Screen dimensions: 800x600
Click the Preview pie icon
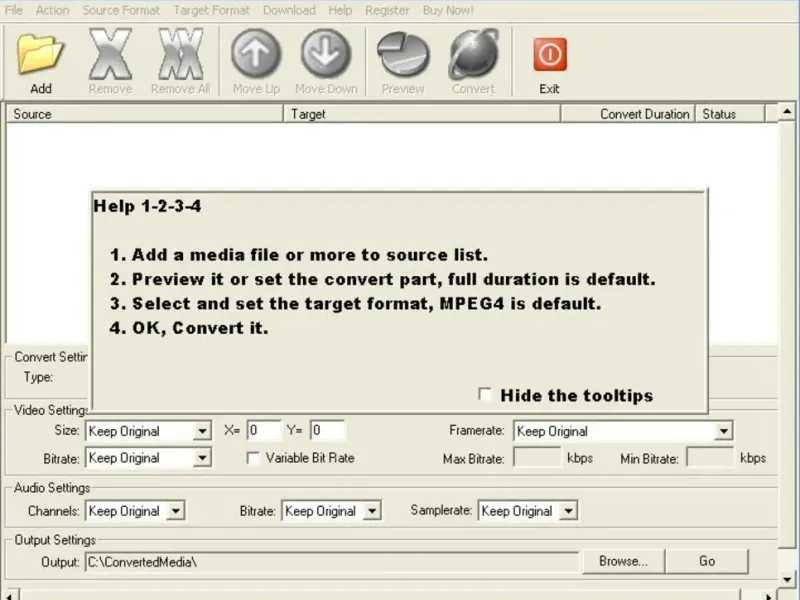[x=403, y=55]
